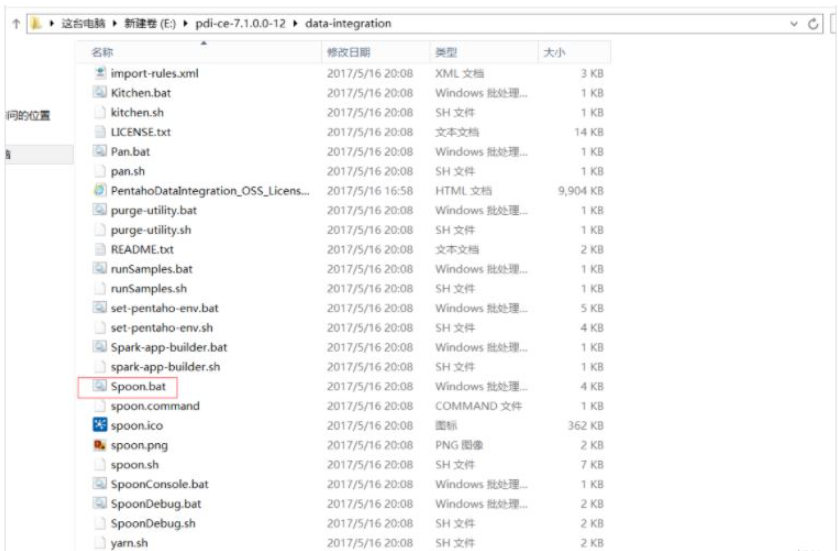Select the file name spoon.ico
The height and width of the screenshot is (551, 838).
point(137,426)
